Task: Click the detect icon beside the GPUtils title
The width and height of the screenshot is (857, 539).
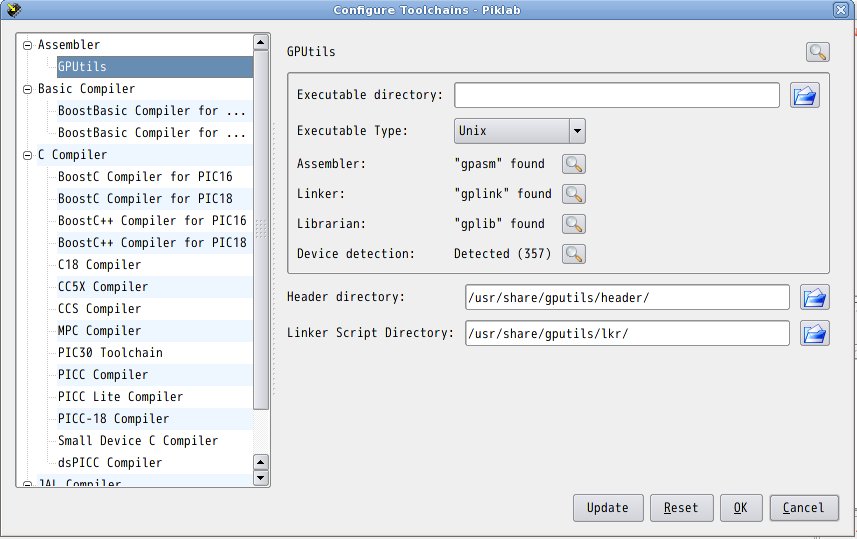Action: pos(817,52)
